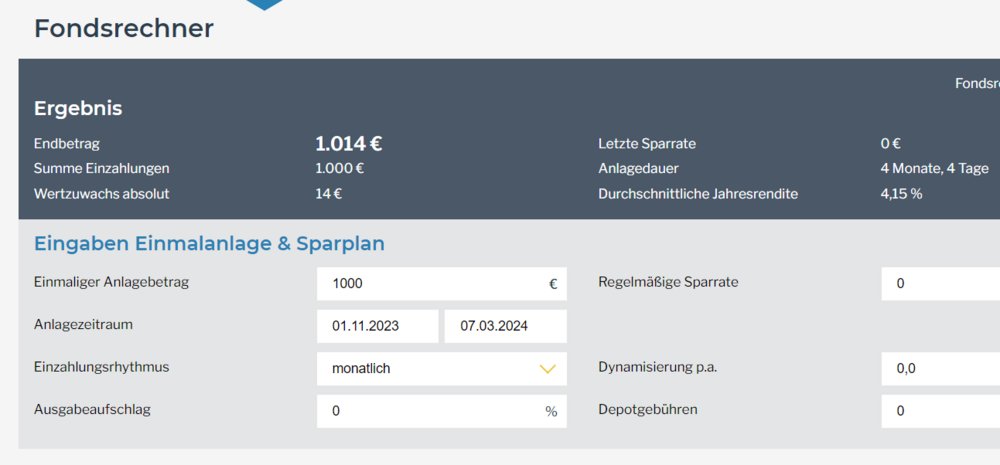Click the Fondsrechner page heading
Image resolution: width=1000 pixels, height=465 pixels.
click(124, 28)
